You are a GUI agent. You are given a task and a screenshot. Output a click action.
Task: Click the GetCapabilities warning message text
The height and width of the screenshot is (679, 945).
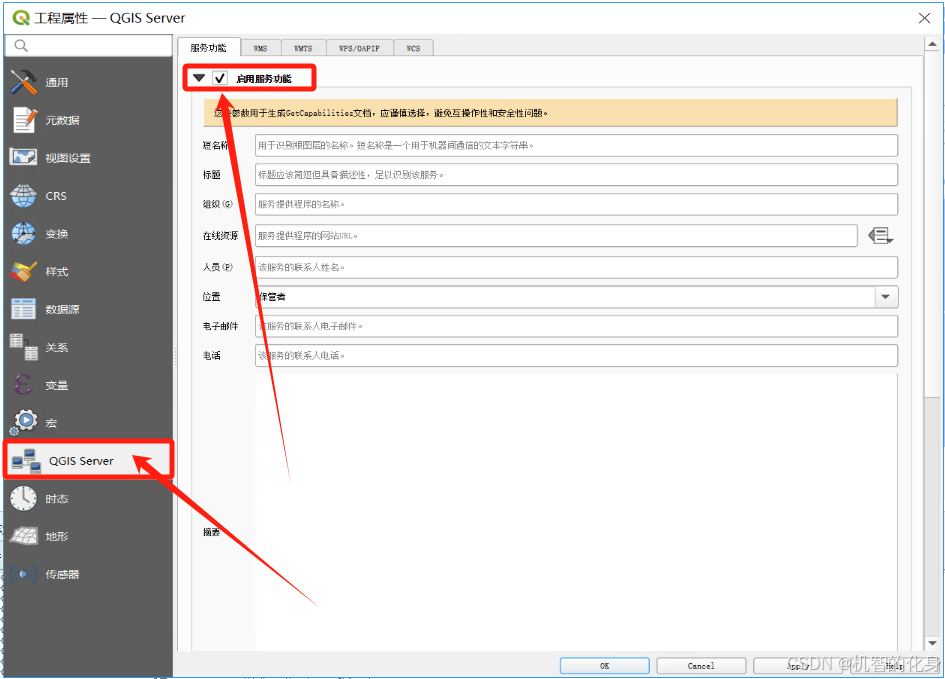click(380, 113)
